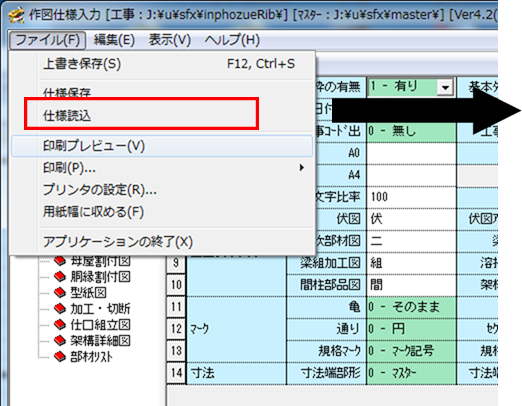Open the 0 - そのまま combo cell

(x=411, y=307)
